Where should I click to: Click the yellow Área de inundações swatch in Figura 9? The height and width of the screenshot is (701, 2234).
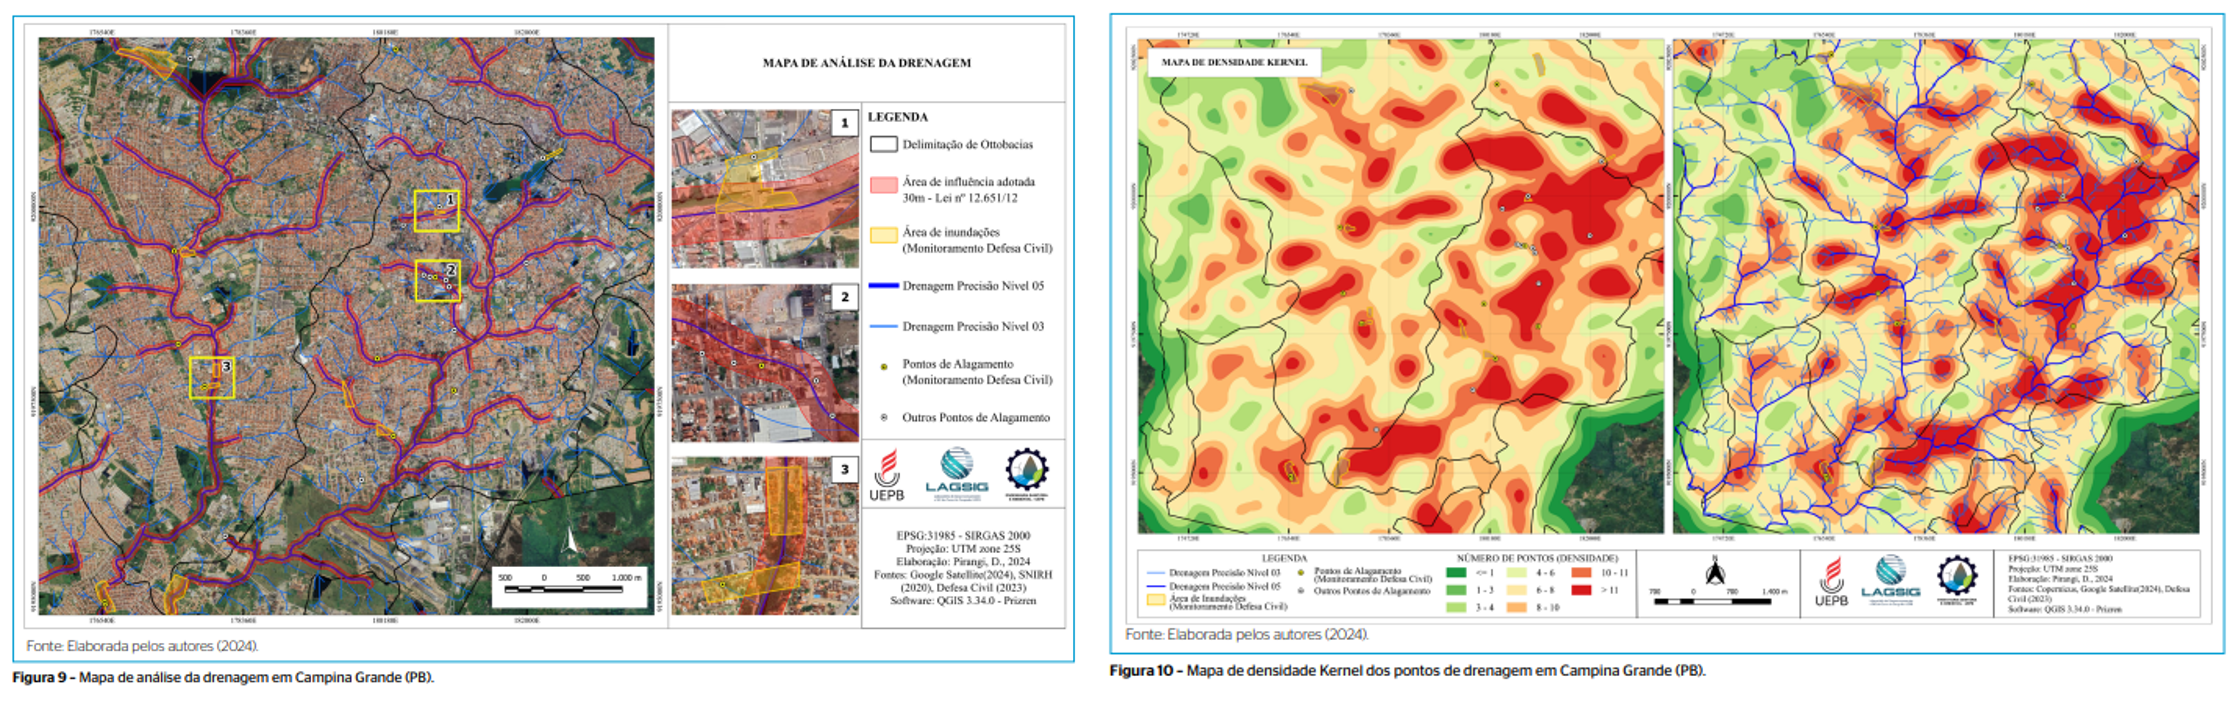click(883, 235)
